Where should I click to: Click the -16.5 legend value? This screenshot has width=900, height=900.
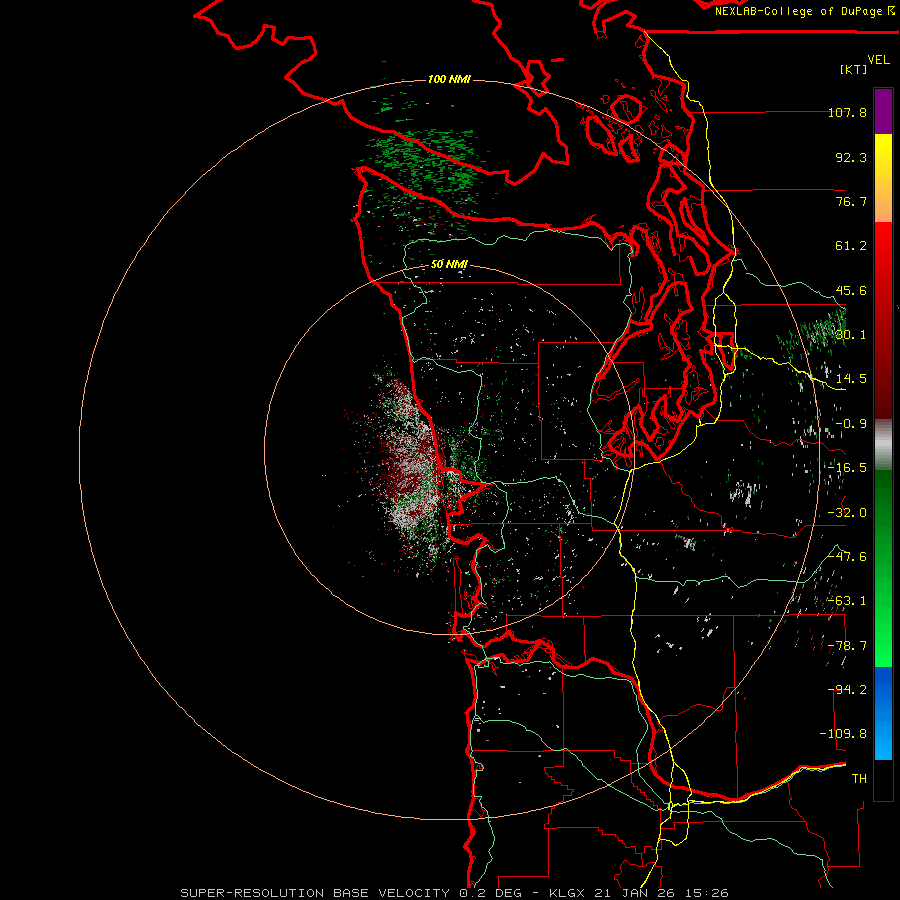(x=847, y=468)
